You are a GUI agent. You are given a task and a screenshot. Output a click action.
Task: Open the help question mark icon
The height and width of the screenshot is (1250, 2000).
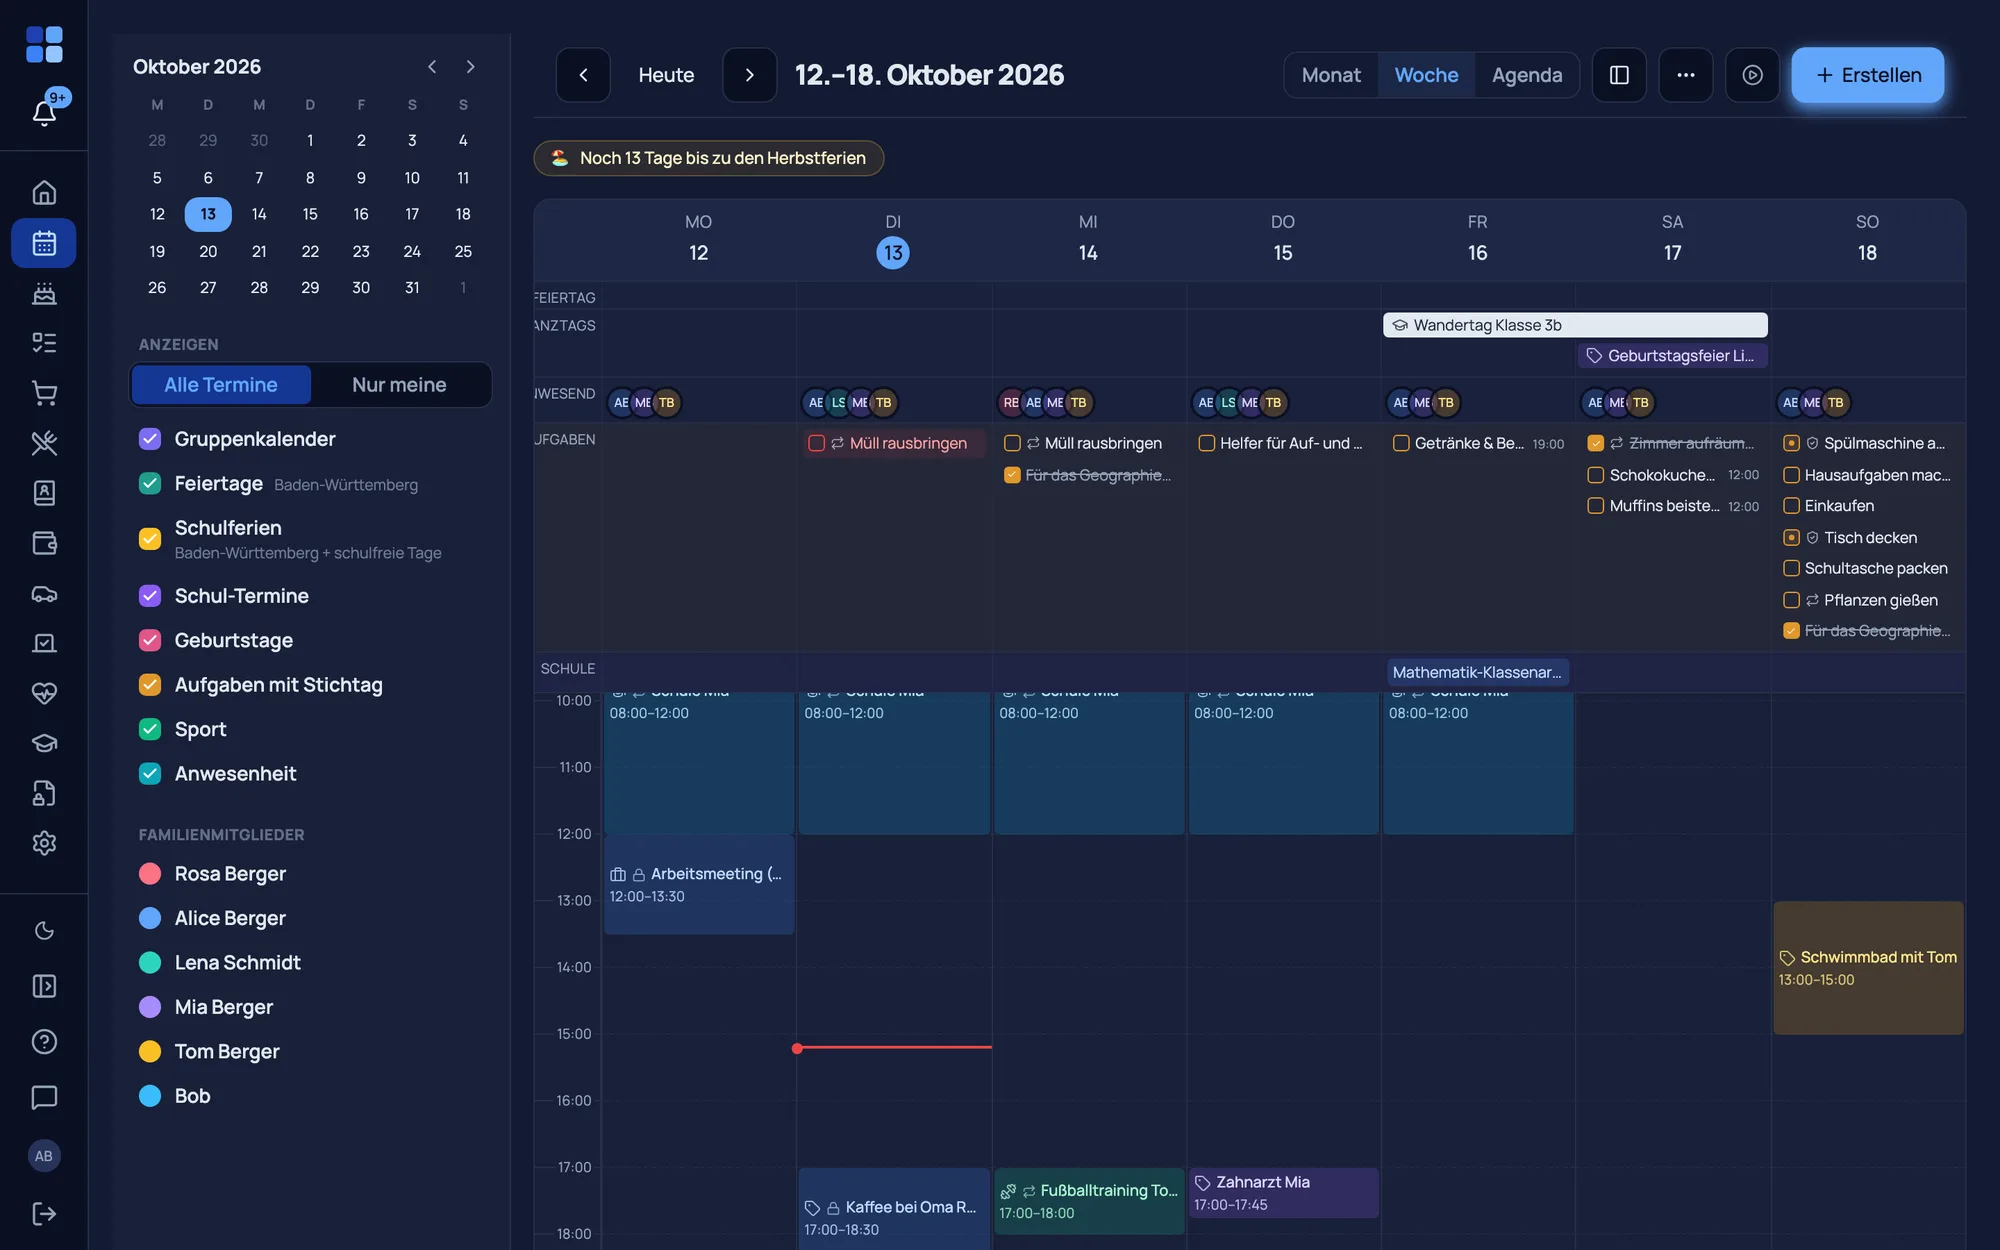point(44,1042)
